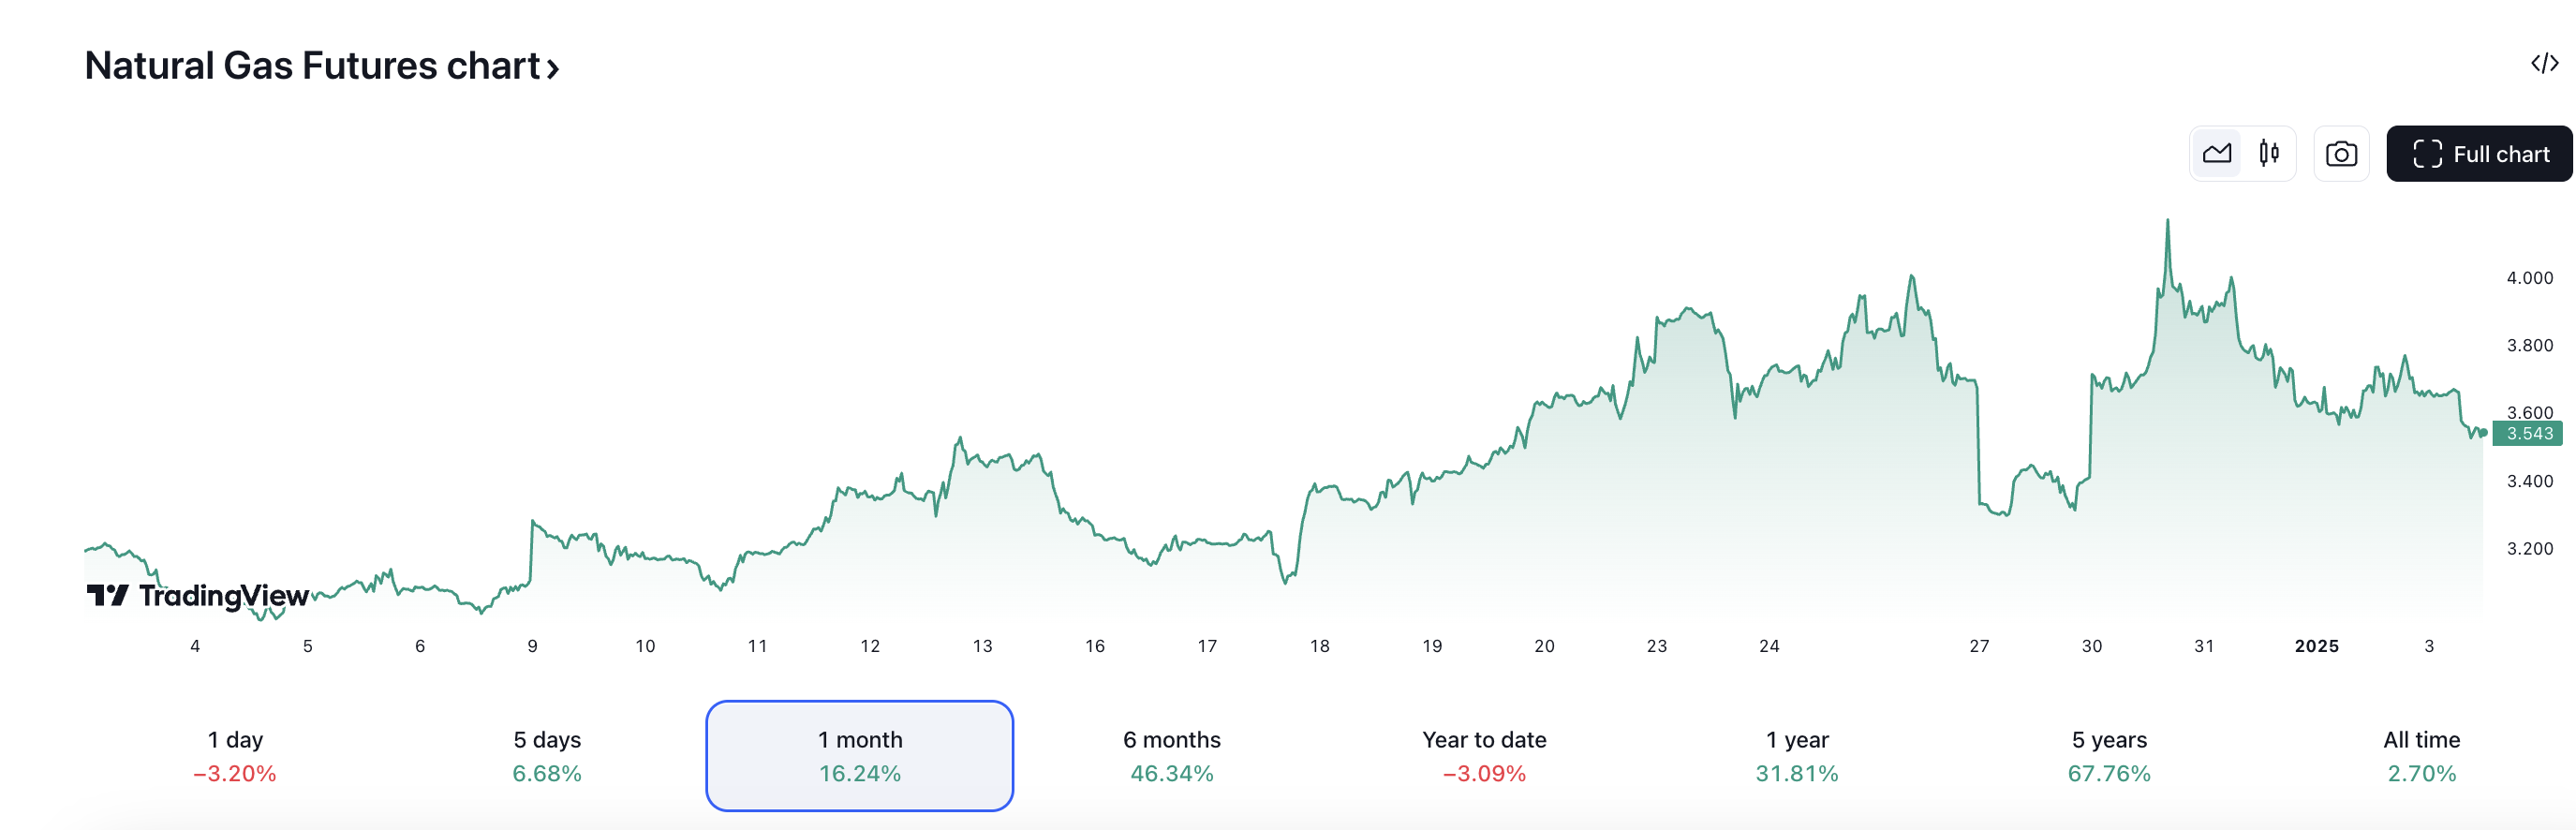Switch to the 6 months tab
This screenshot has width=2576, height=830.
pyautogui.click(x=1172, y=755)
